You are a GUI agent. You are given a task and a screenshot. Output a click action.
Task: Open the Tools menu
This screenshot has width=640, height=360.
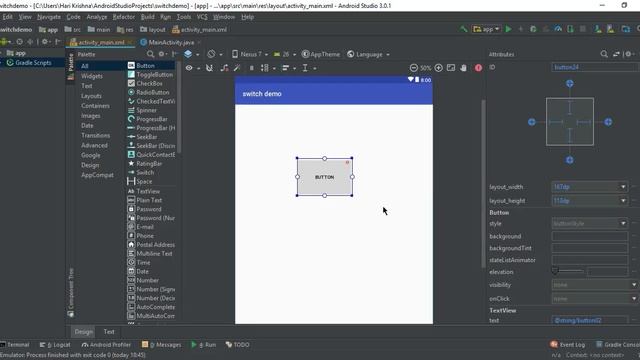184,17
